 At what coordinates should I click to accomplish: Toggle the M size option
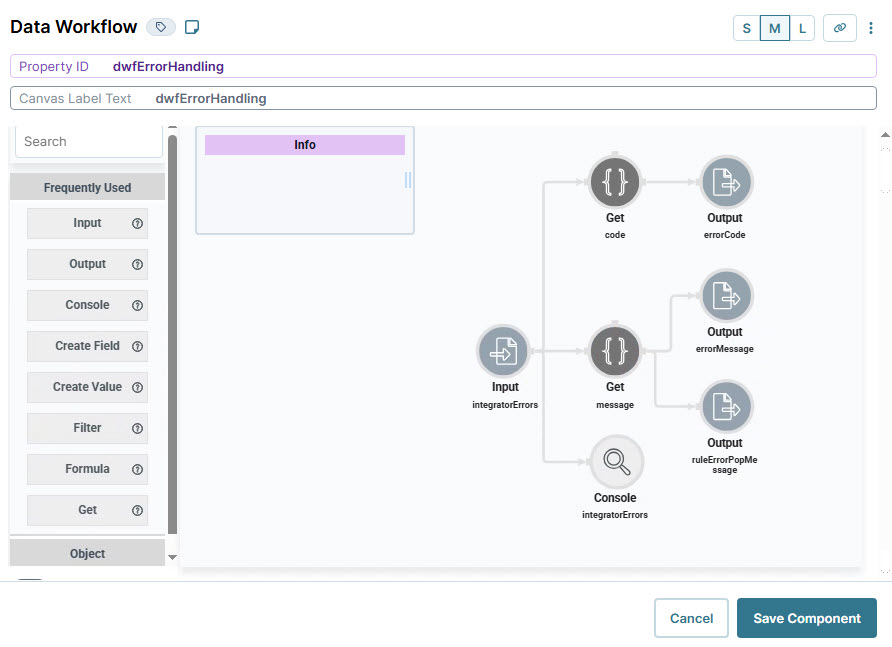(774, 28)
